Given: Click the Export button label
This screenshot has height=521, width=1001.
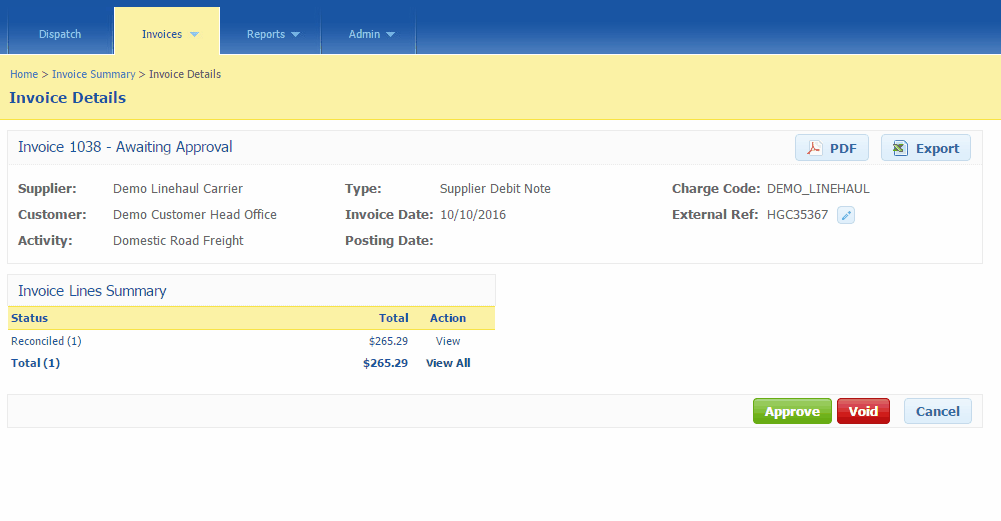Looking at the screenshot, I should [x=937, y=148].
